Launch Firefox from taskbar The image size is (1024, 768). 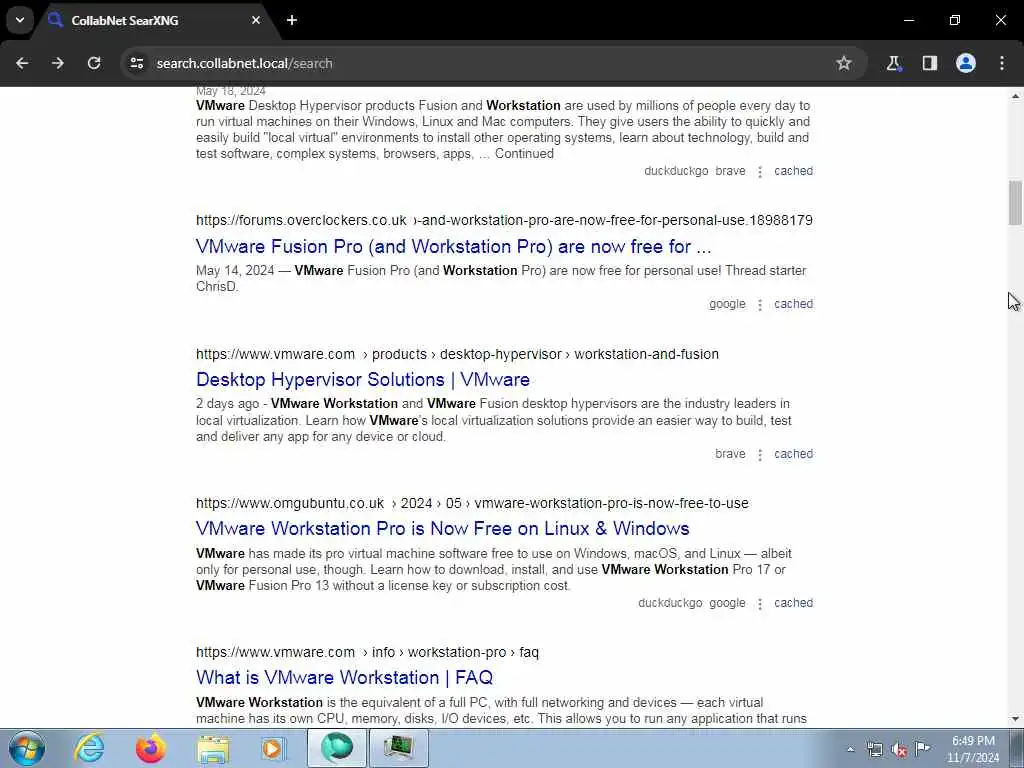click(x=151, y=748)
